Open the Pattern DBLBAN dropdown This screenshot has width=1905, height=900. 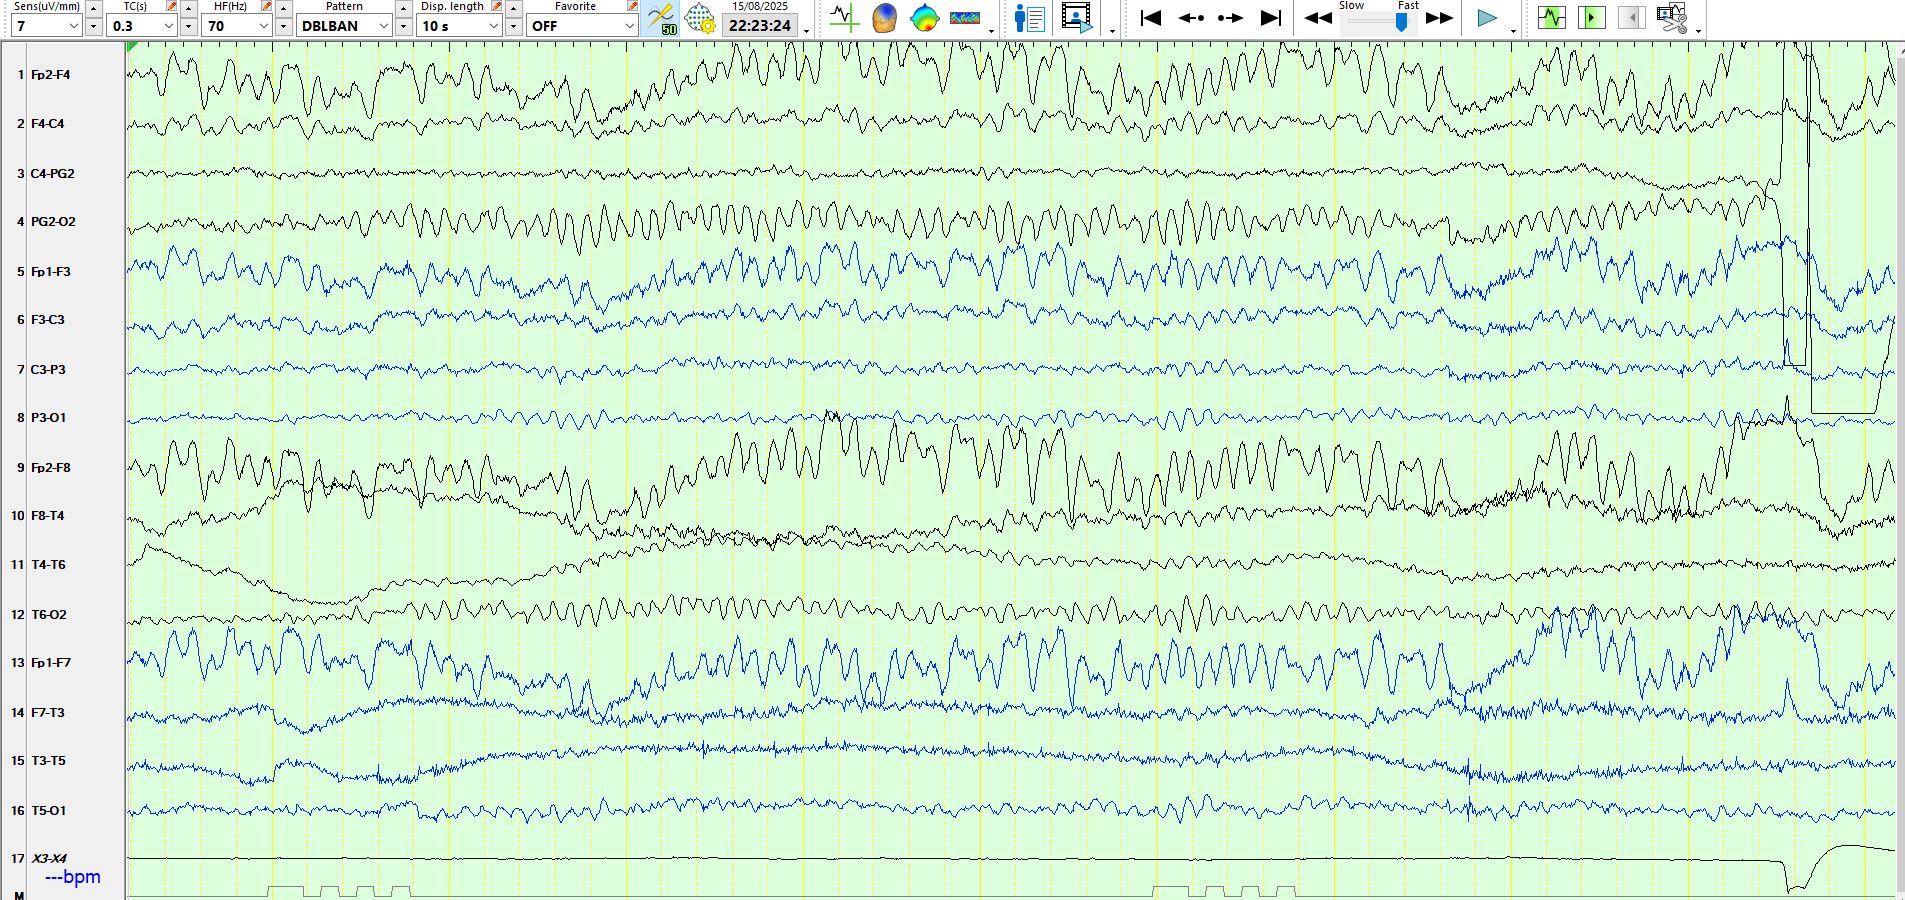[383, 26]
